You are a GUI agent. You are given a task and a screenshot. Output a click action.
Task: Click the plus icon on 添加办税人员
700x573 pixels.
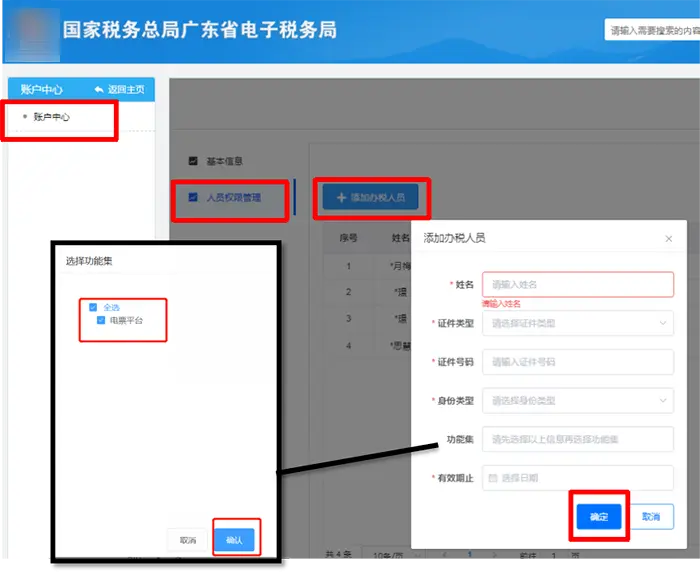341,198
